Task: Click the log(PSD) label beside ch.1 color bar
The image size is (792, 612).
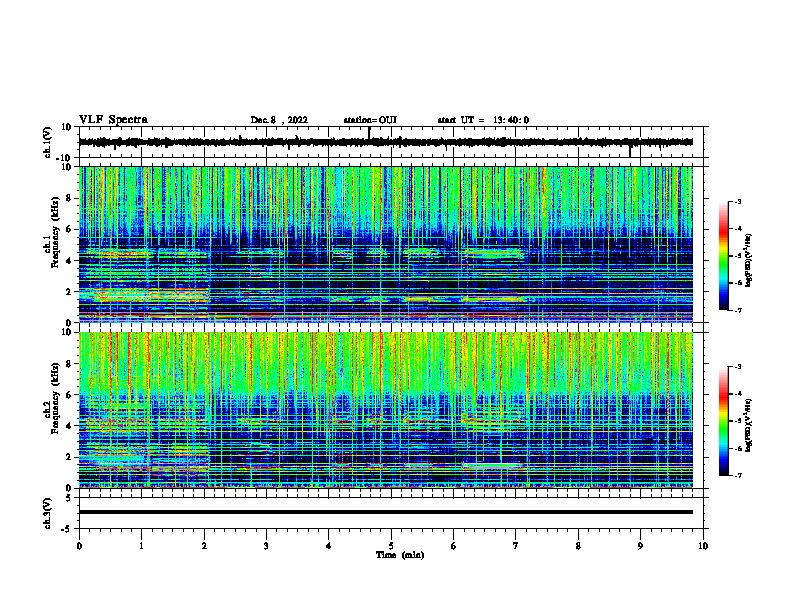Action: pos(749,261)
